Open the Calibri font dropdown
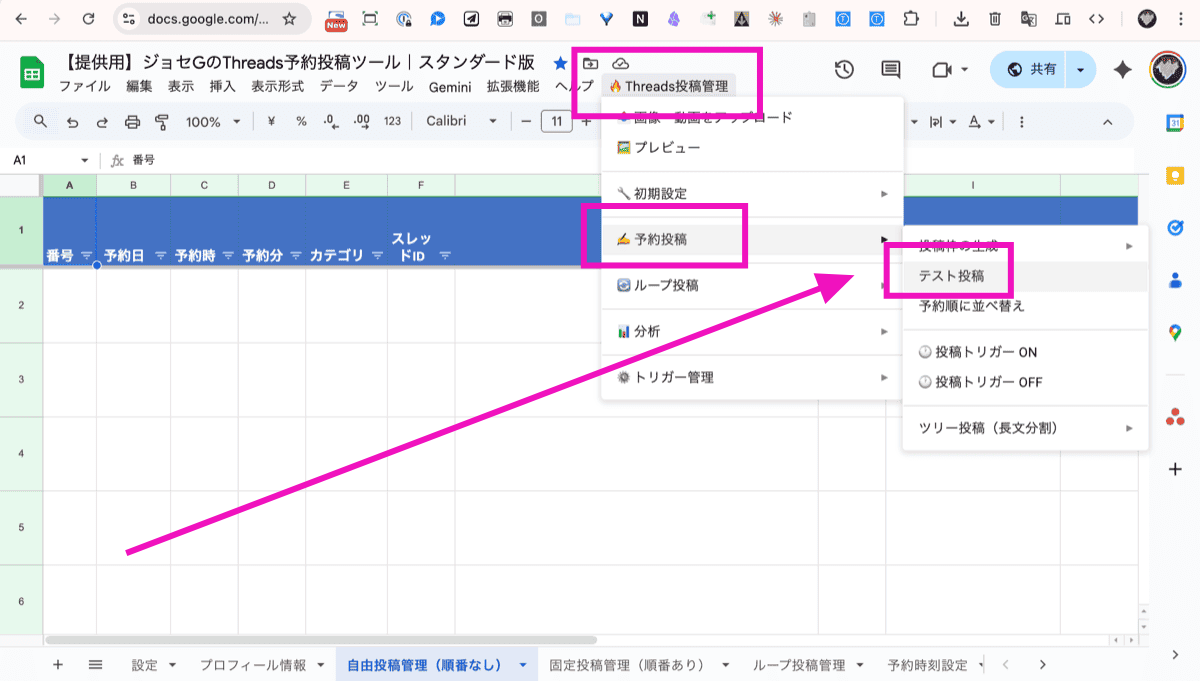 [x=461, y=122]
